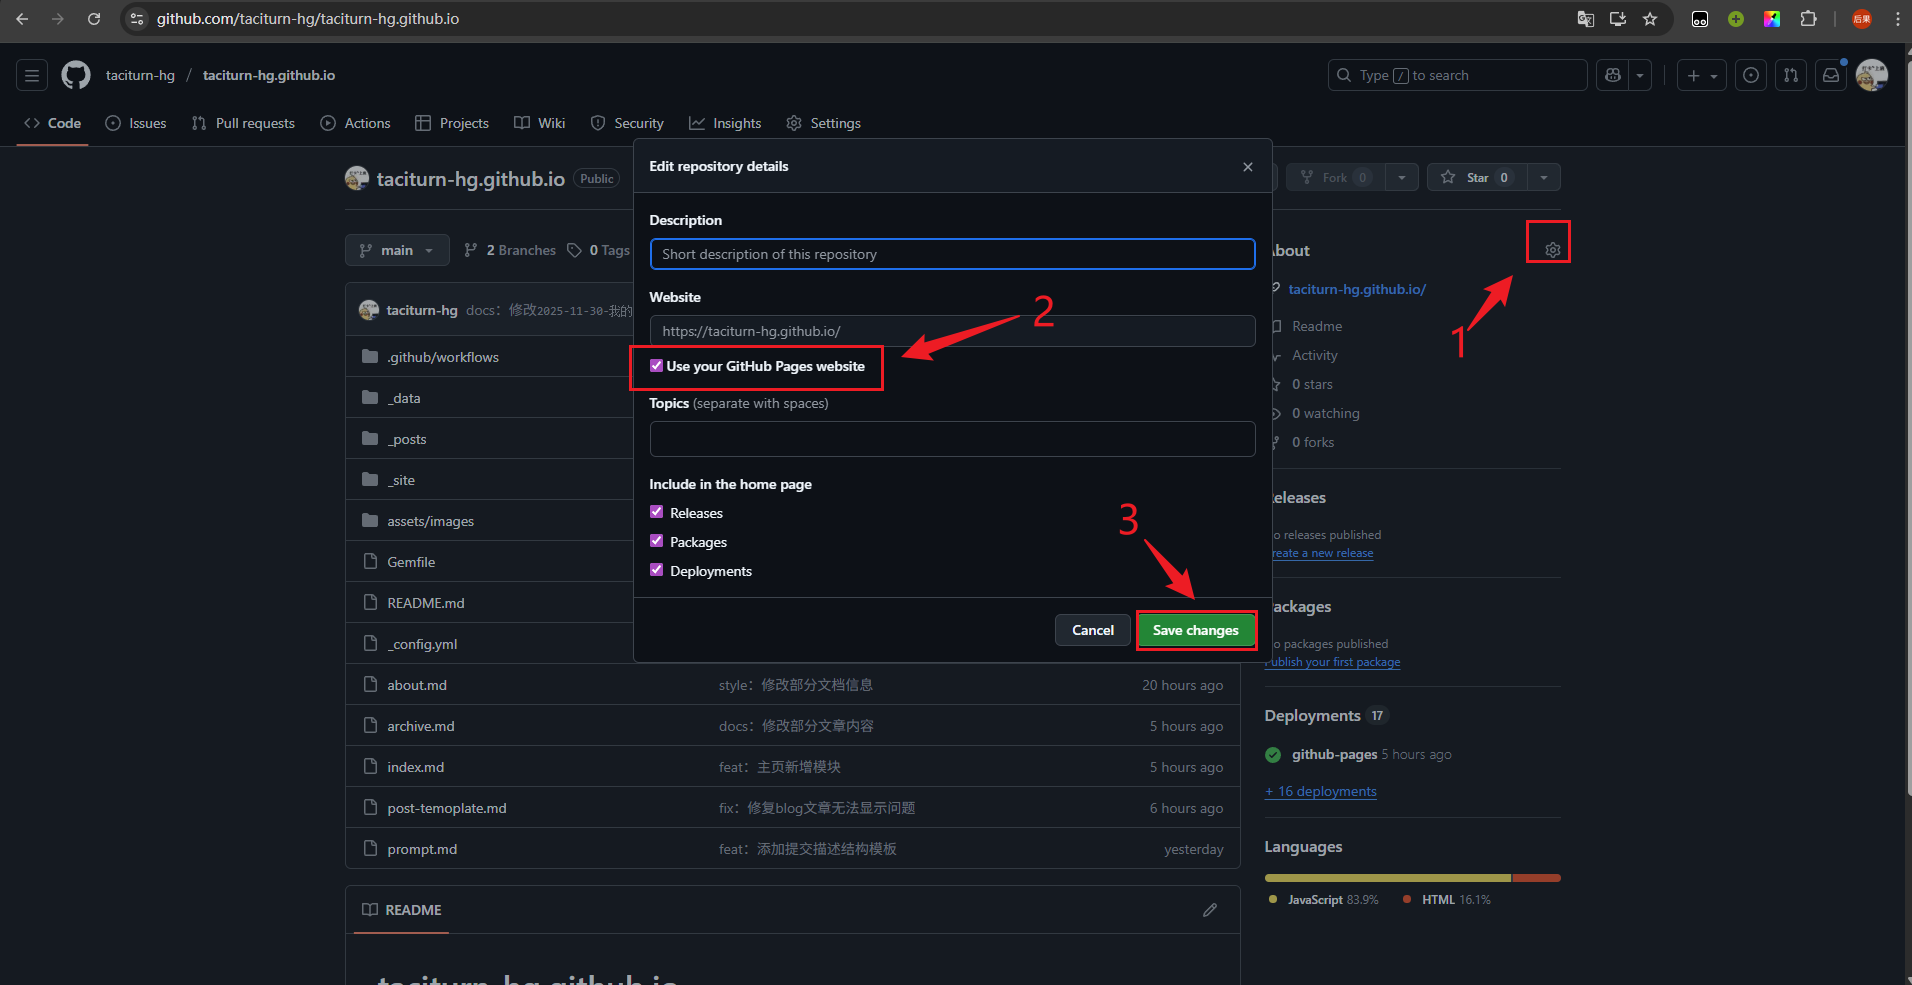Click the Save changes button
This screenshot has height=985, width=1912.
tap(1195, 630)
